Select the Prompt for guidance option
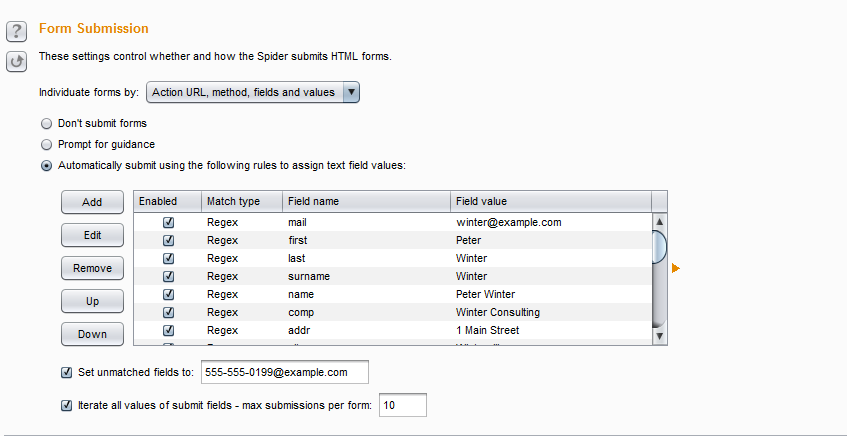This screenshot has height=436, width=847. 46,145
